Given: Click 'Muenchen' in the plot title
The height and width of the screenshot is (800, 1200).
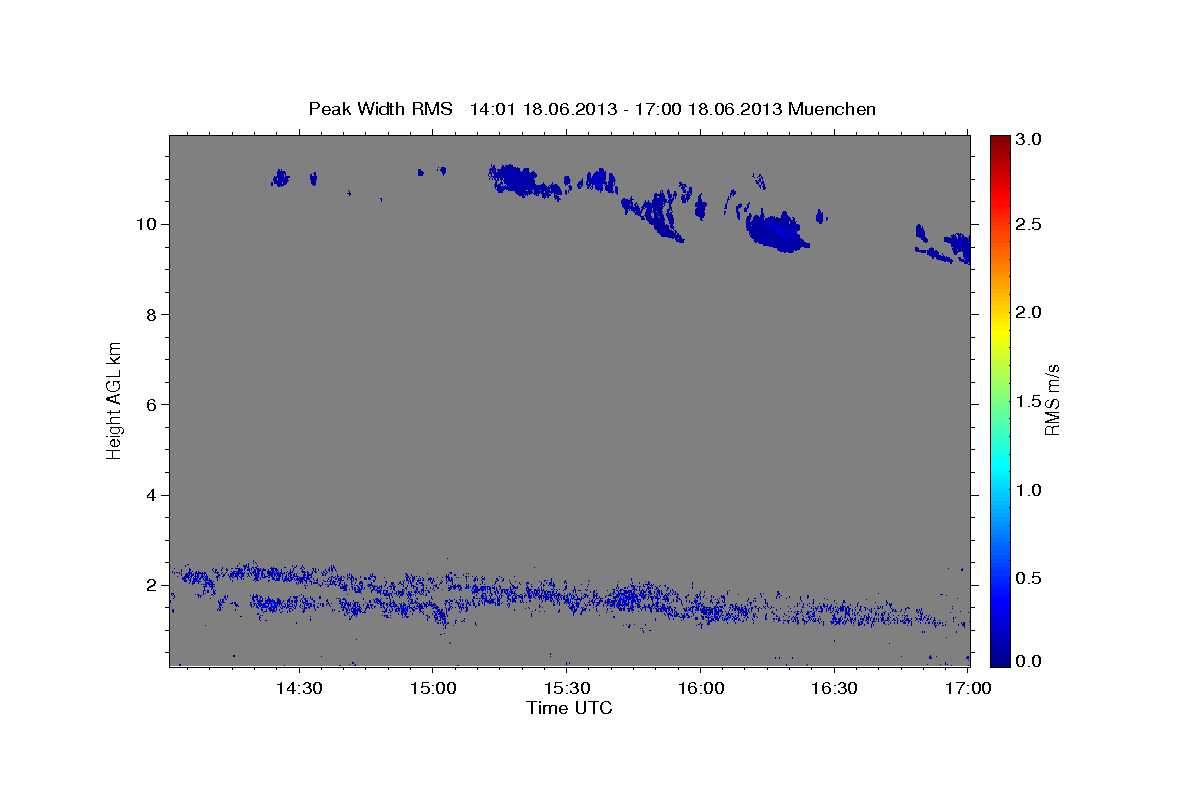Looking at the screenshot, I should 832,109.
